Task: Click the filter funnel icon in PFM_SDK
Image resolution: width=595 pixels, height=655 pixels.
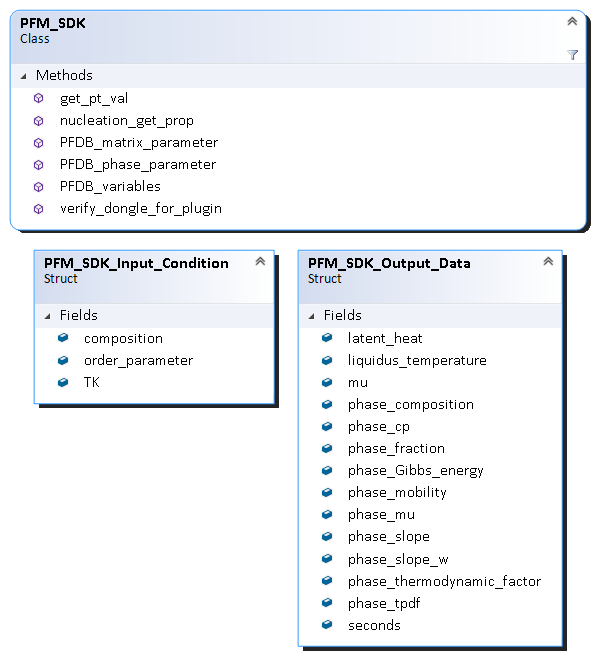Action: click(x=572, y=55)
